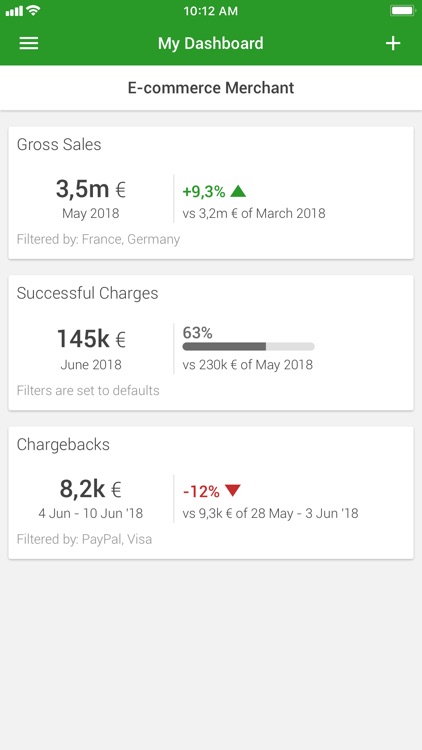Tap Filtered by: PayPal, Visa text
Image resolution: width=422 pixels, height=750 pixels.
(85, 540)
